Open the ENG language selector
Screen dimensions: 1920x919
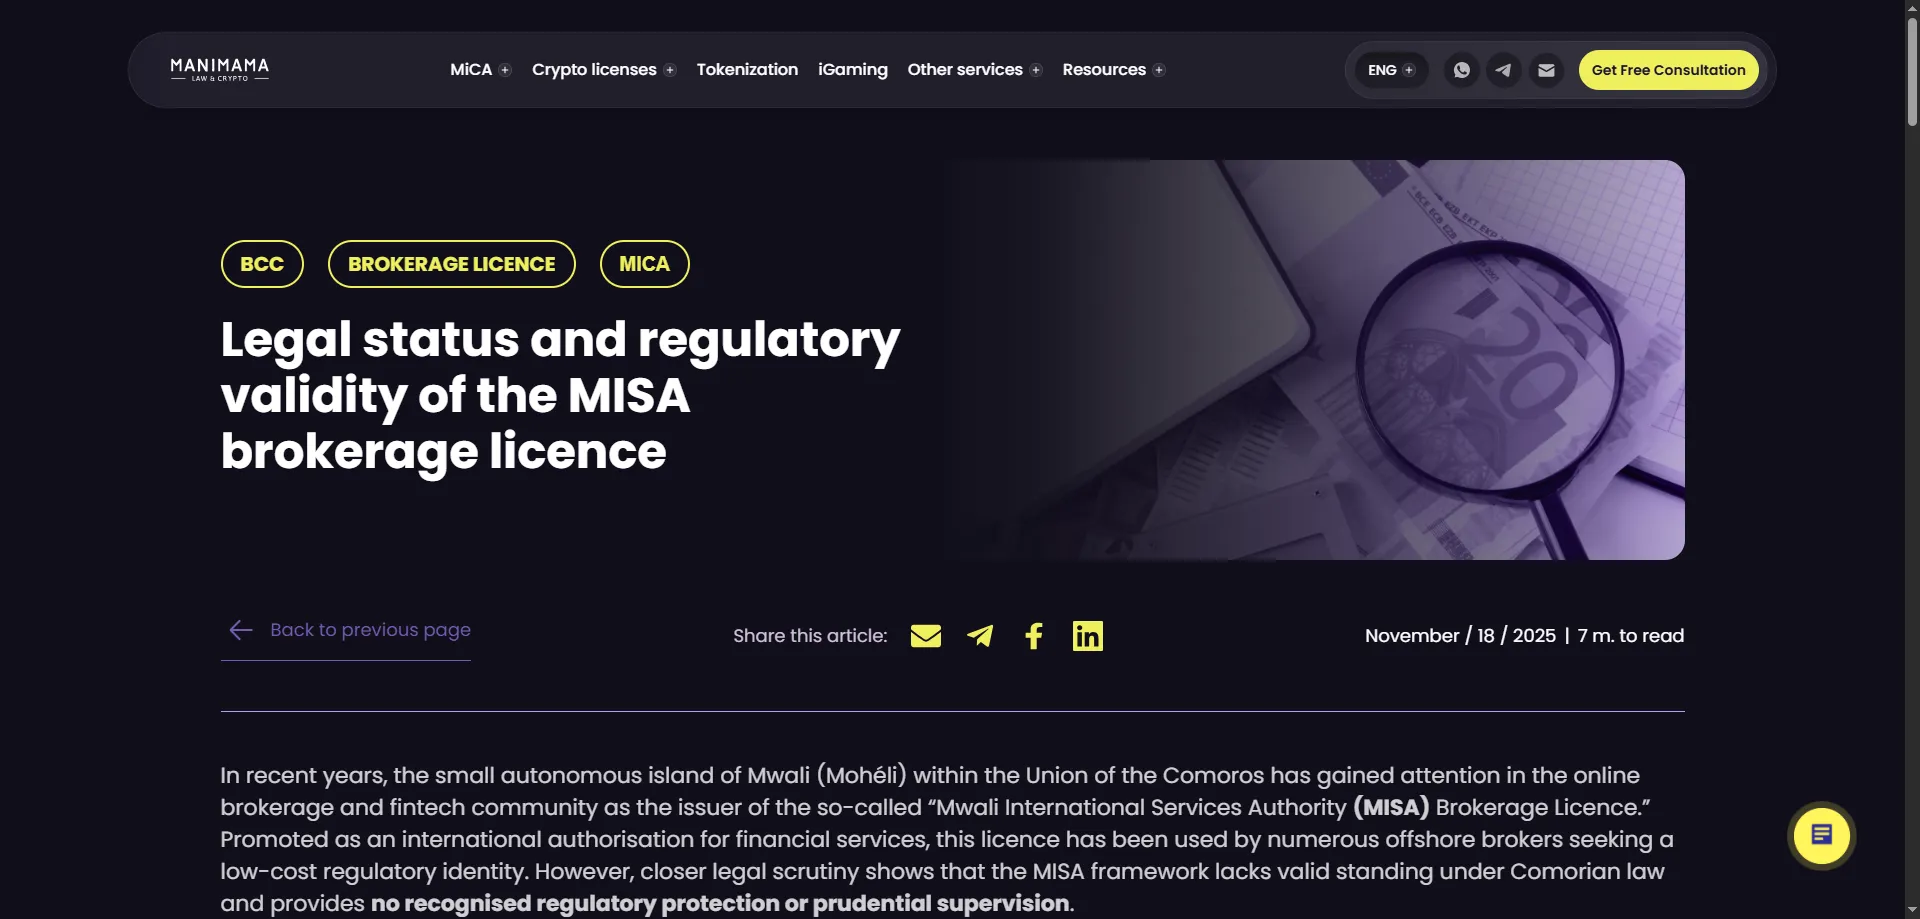[x=1391, y=70]
